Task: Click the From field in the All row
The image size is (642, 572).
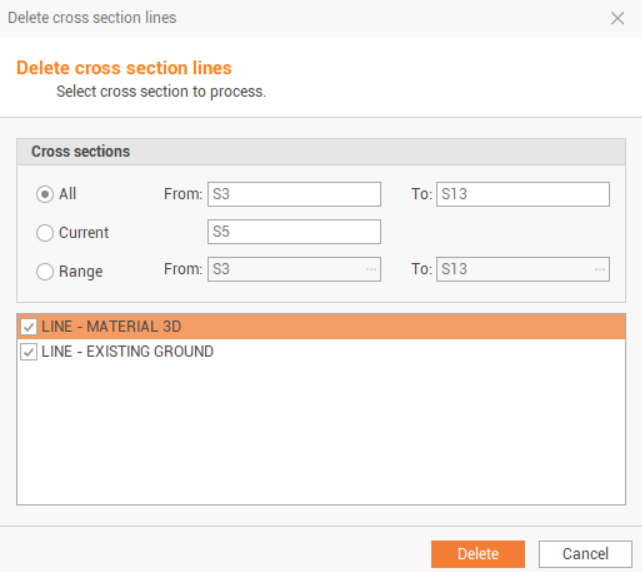Action: pos(293,194)
